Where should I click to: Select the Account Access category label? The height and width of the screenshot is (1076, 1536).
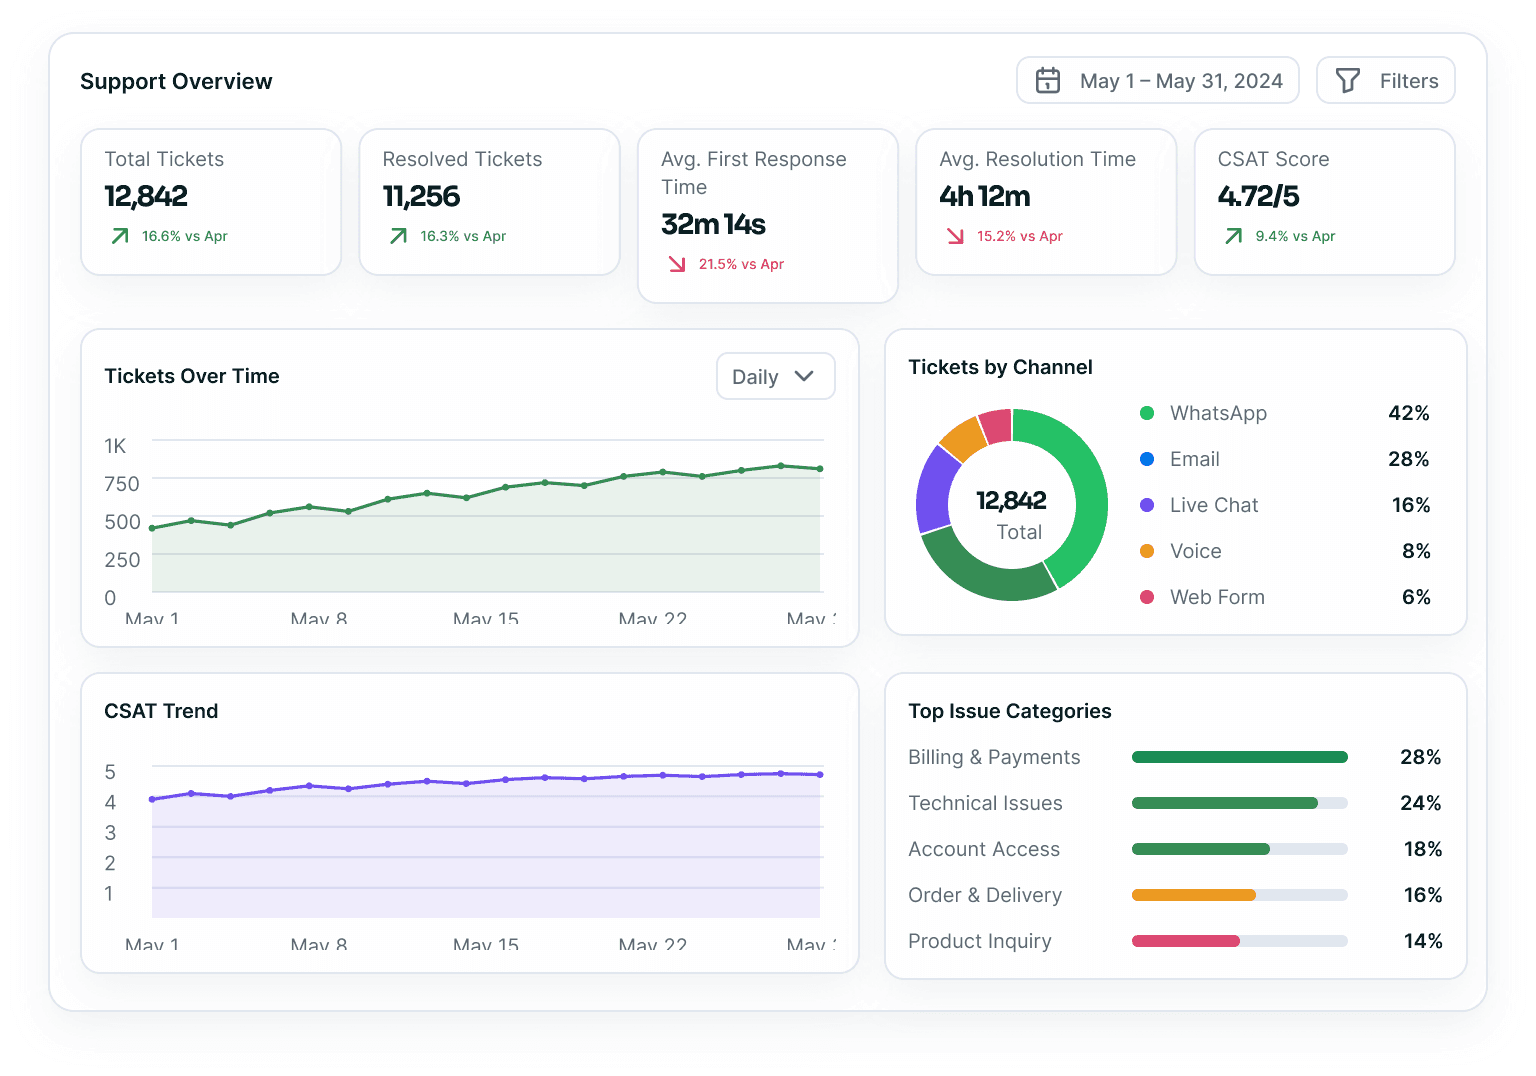coord(984,849)
